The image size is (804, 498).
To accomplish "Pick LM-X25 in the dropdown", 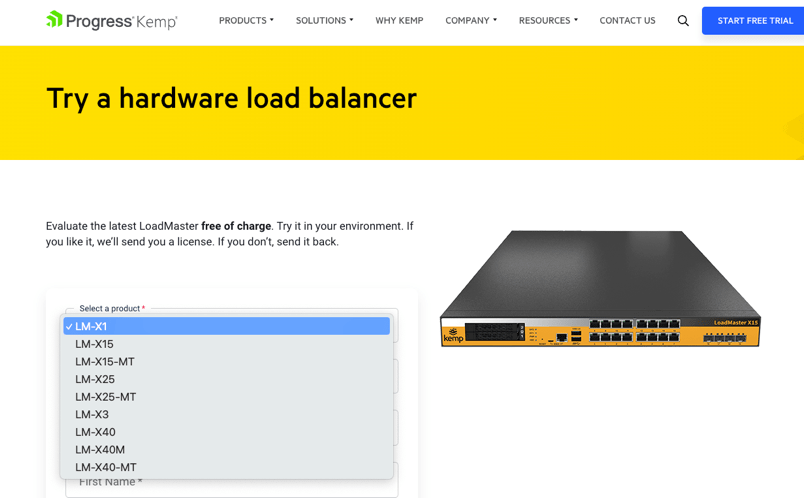I will pos(227,379).
